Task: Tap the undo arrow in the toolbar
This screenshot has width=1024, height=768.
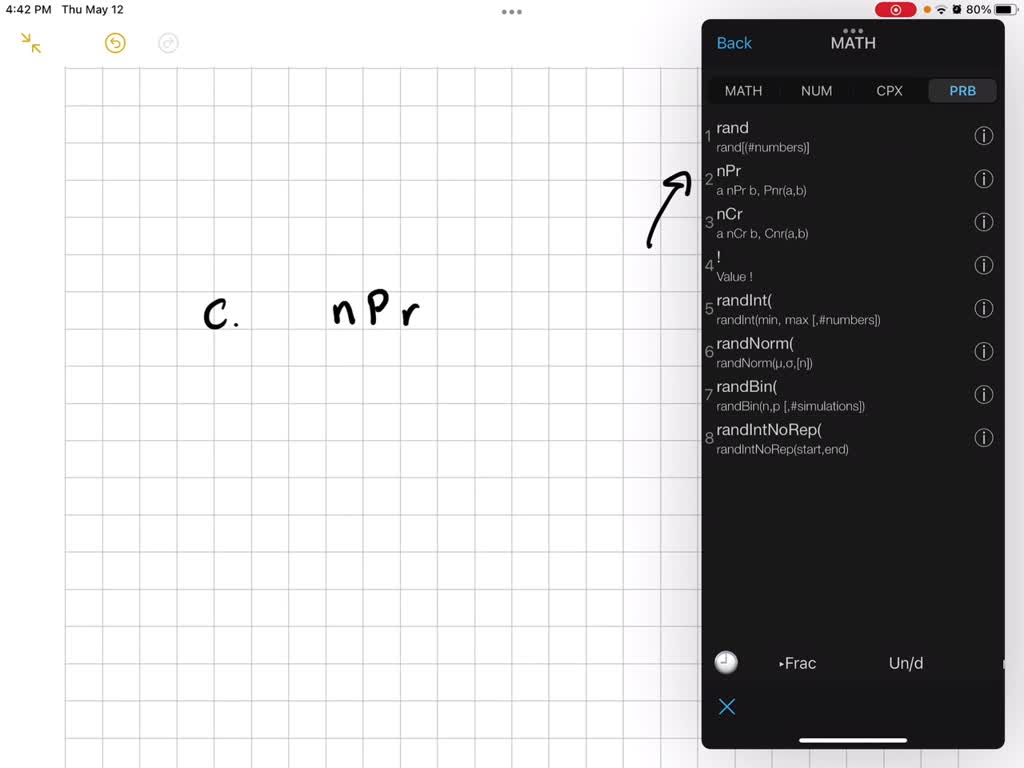Action: click(x=114, y=43)
